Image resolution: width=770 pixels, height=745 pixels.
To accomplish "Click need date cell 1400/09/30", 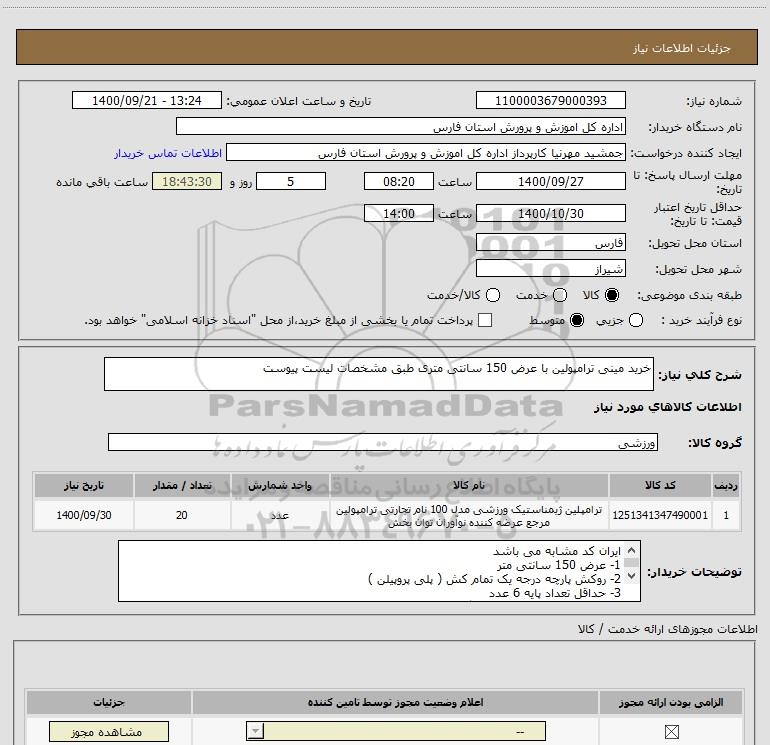I will coord(83,515).
